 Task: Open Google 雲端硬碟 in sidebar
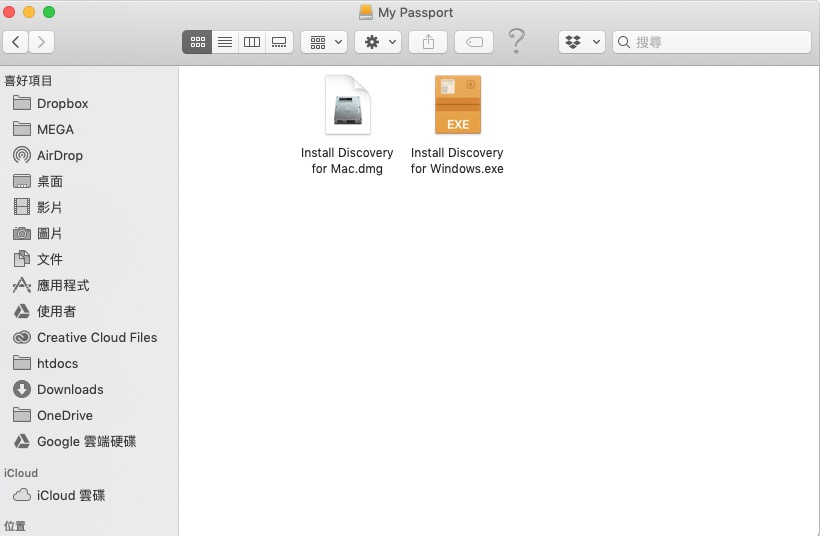point(89,441)
